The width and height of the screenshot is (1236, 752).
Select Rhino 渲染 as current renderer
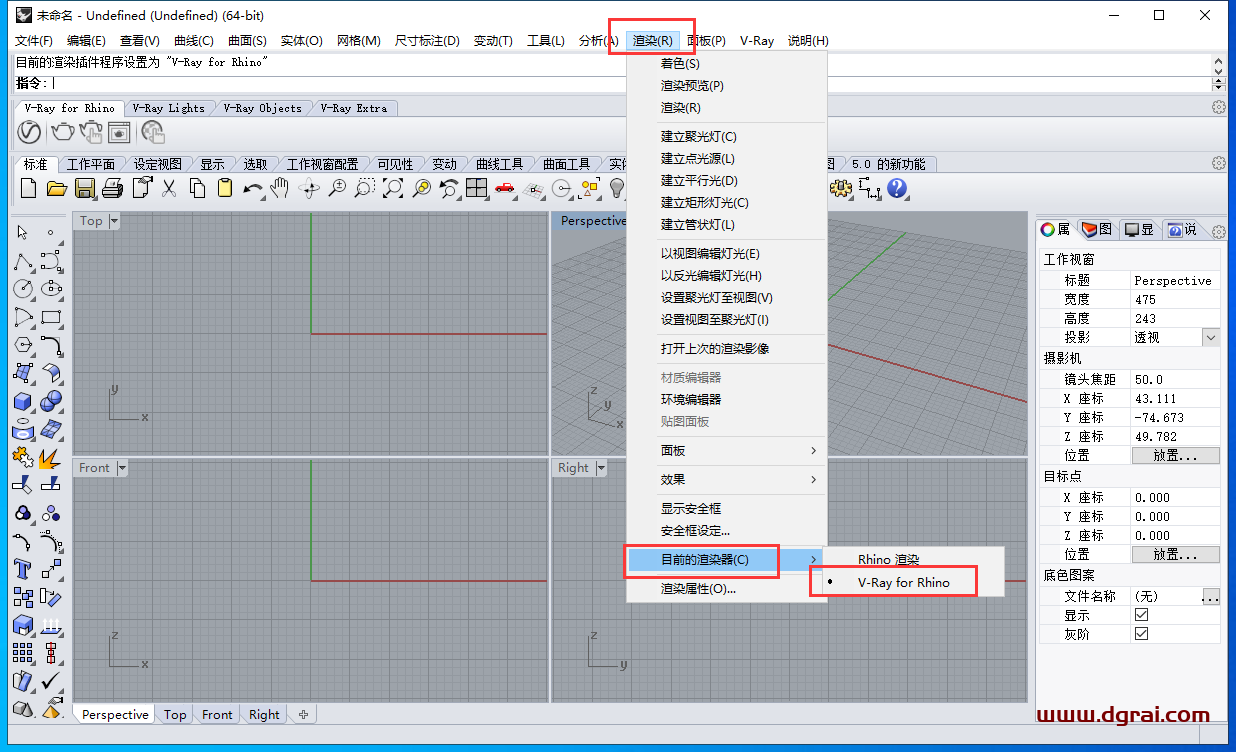click(888, 559)
